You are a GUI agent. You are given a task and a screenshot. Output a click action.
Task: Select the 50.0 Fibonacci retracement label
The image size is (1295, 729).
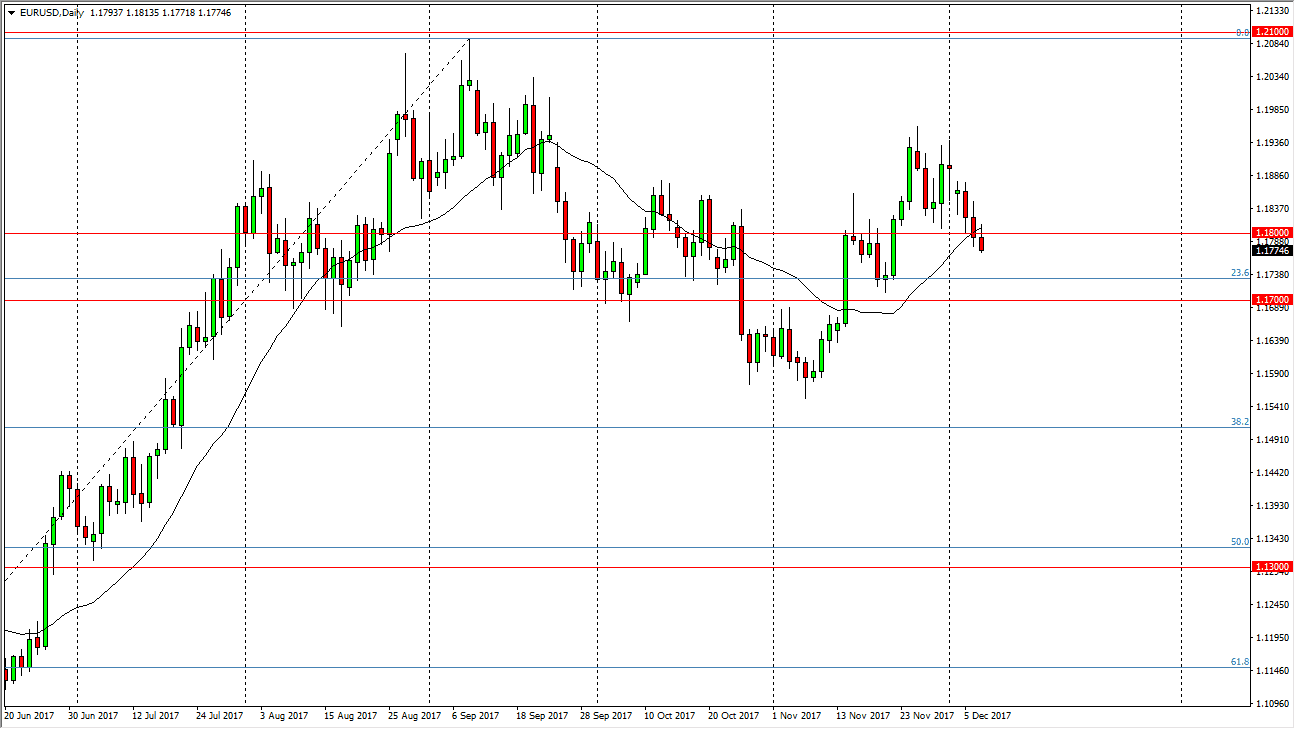1238,542
